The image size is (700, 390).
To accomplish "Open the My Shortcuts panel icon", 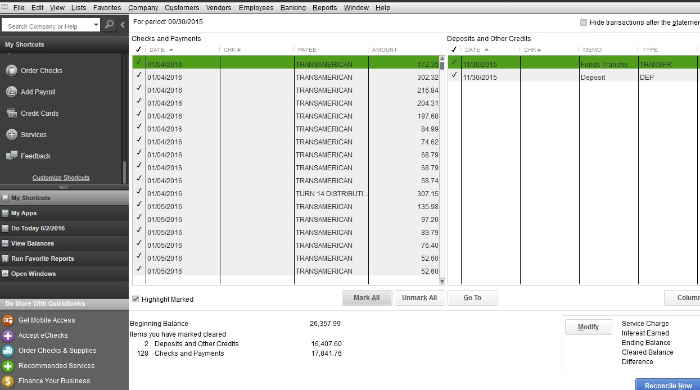I will tap(5, 198).
